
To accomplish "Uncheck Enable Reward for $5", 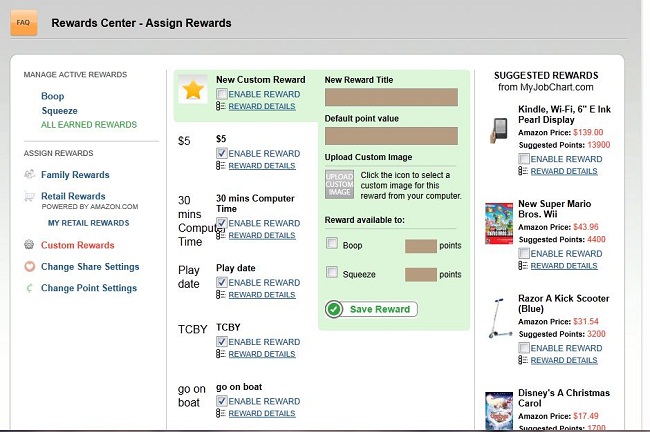I will [x=222, y=153].
